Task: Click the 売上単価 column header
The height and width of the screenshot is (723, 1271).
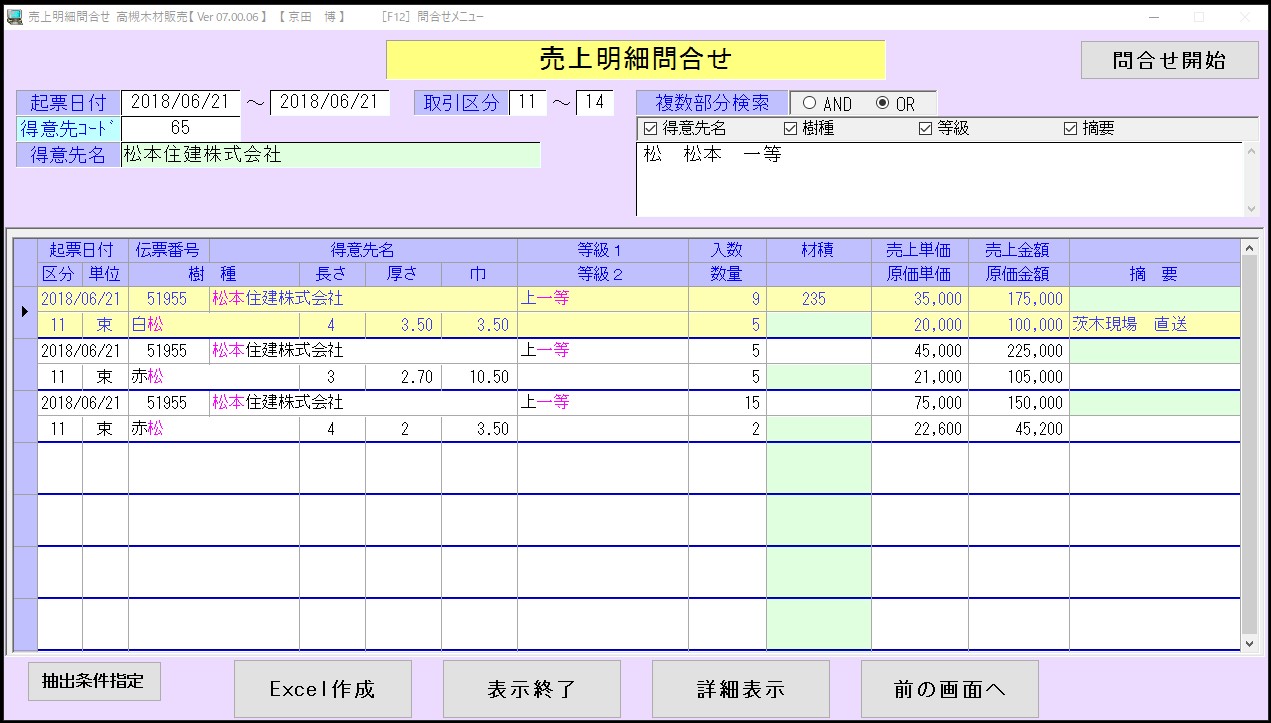Action: (919, 250)
